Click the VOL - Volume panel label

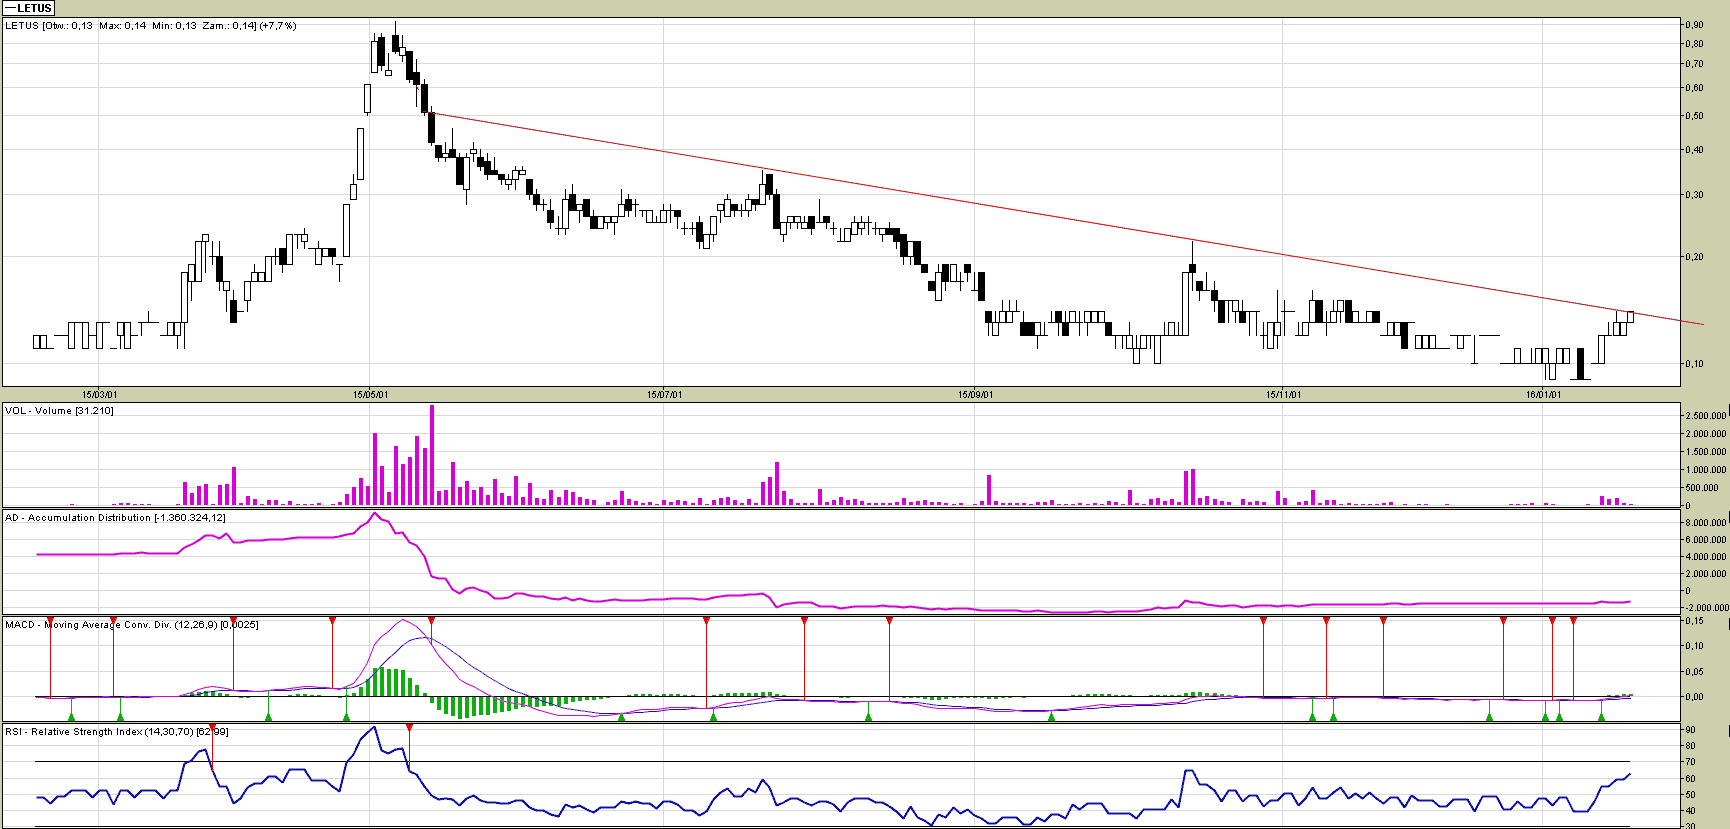coord(59,411)
